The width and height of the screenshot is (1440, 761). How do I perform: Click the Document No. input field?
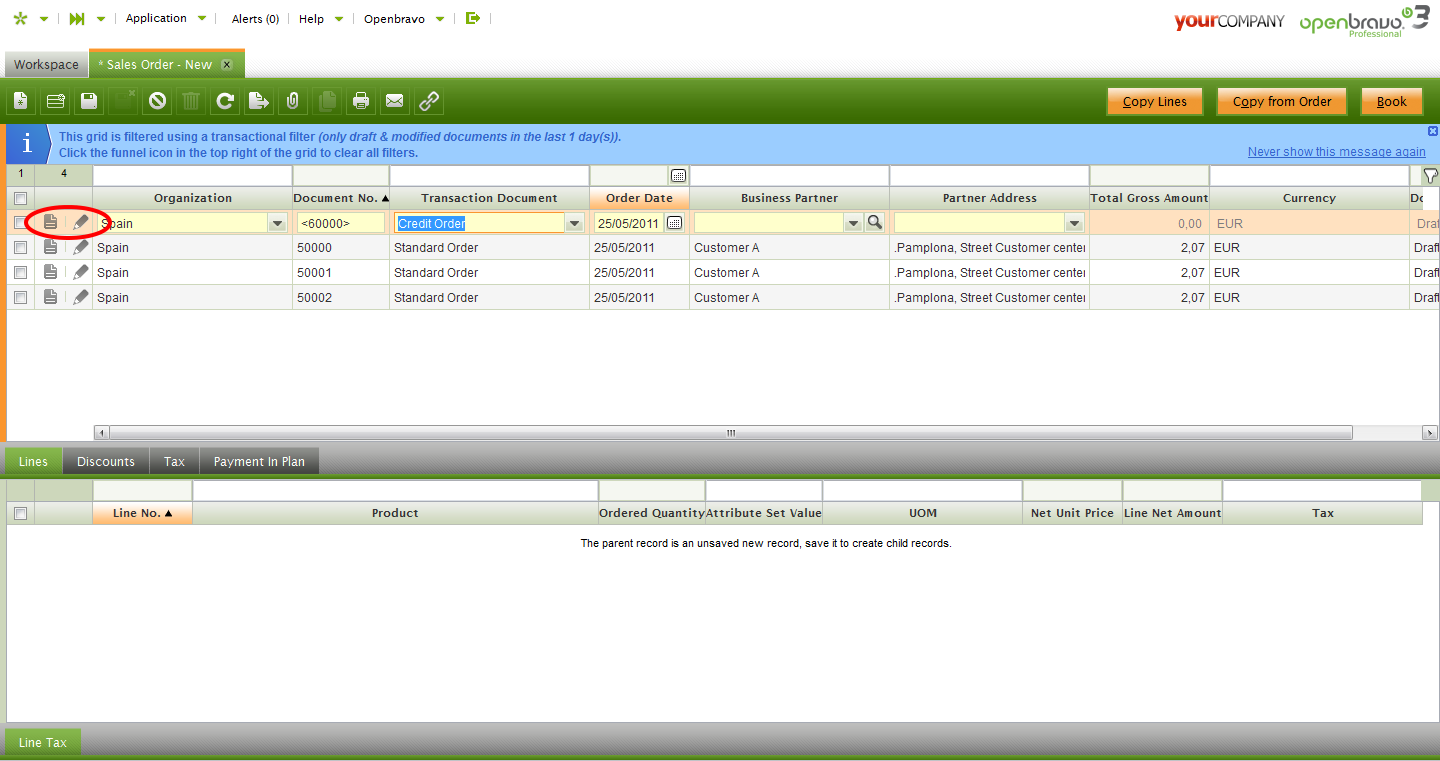tap(339, 223)
